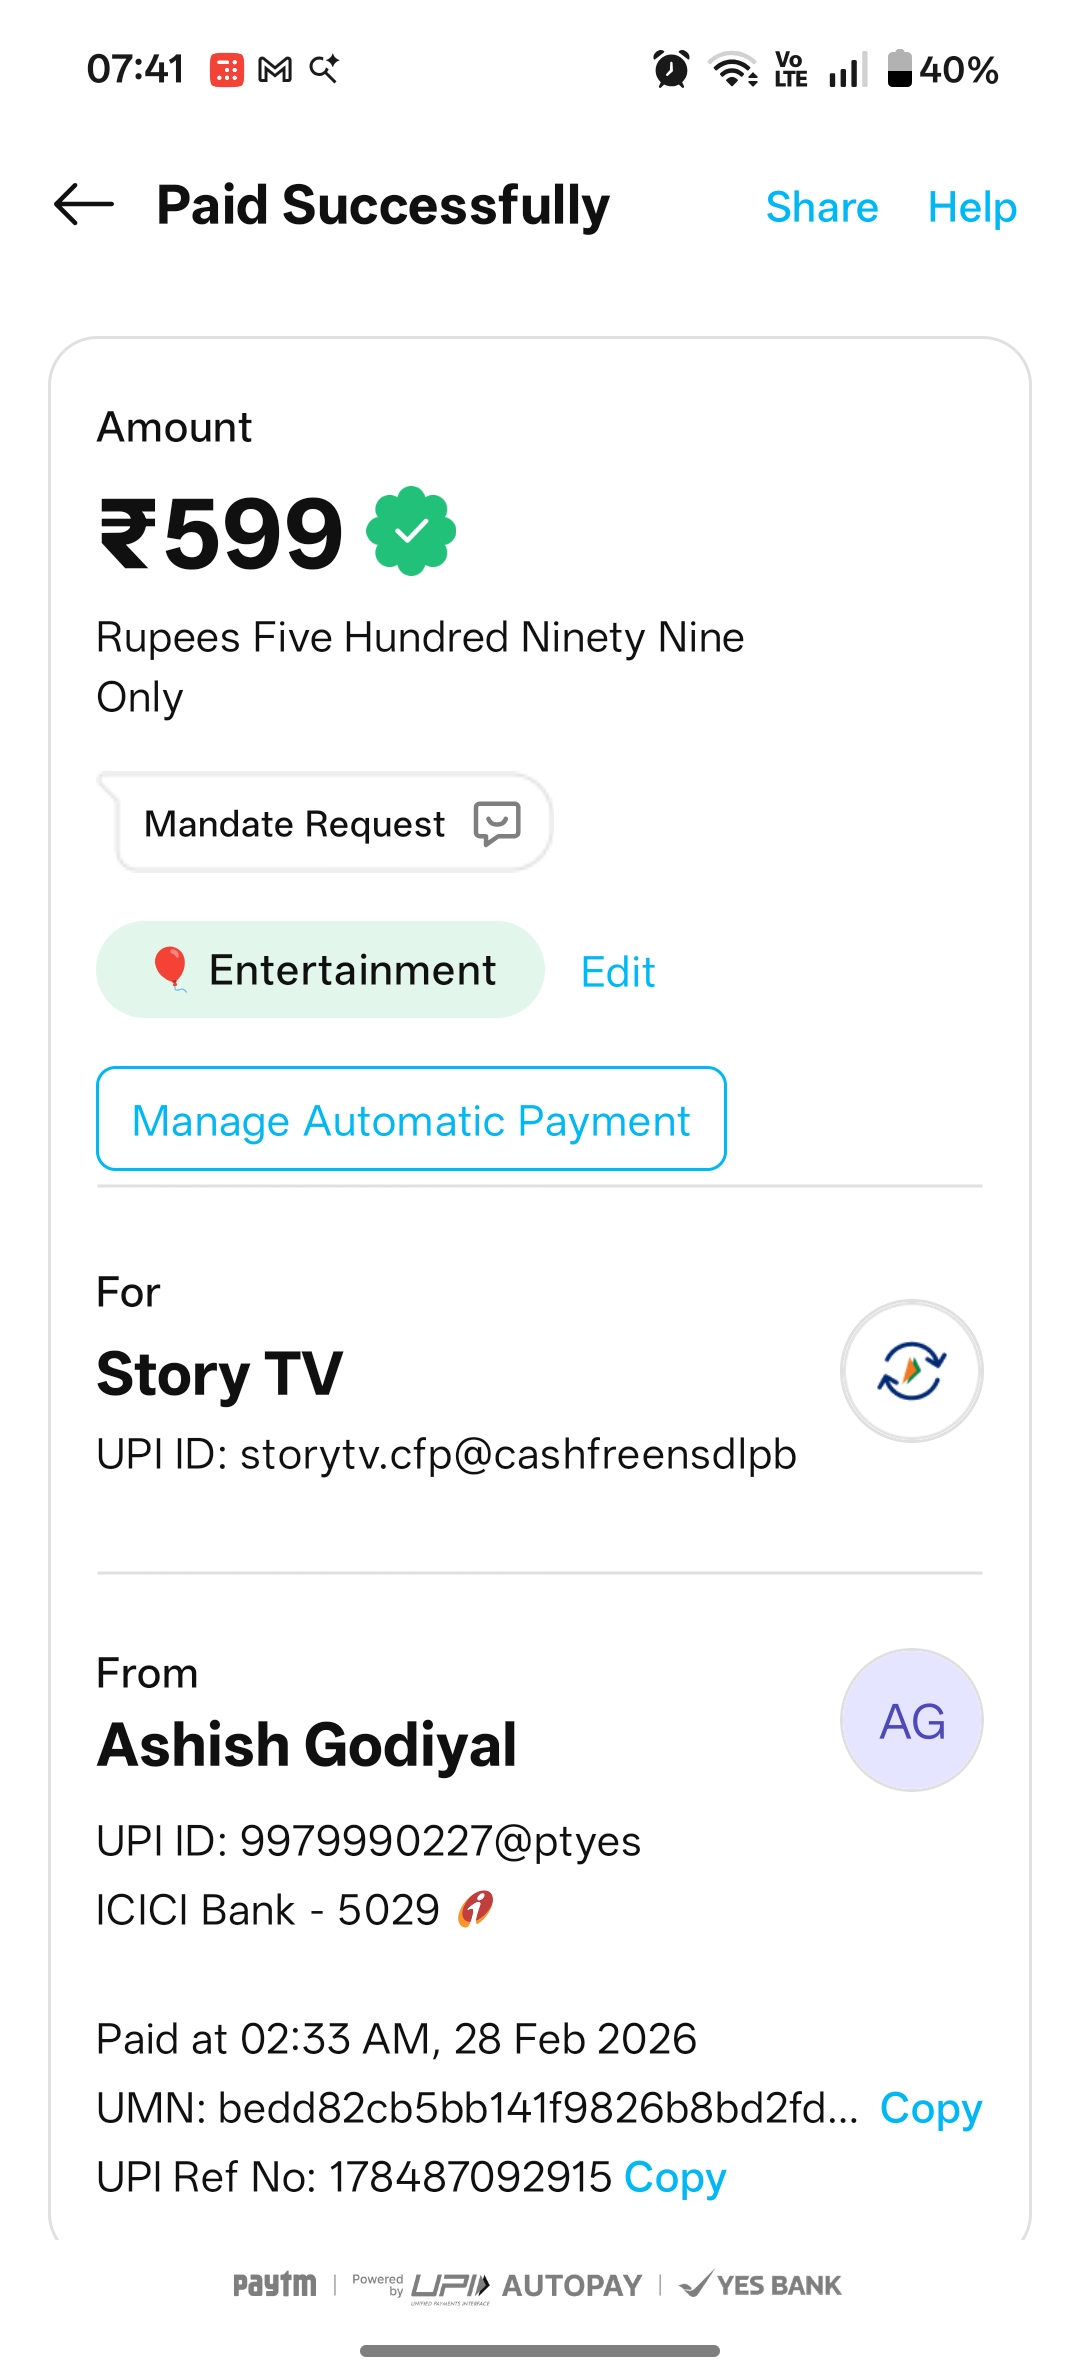Tap the red balloon Entertainment icon
The height and width of the screenshot is (2378, 1080).
click(170, 969)
